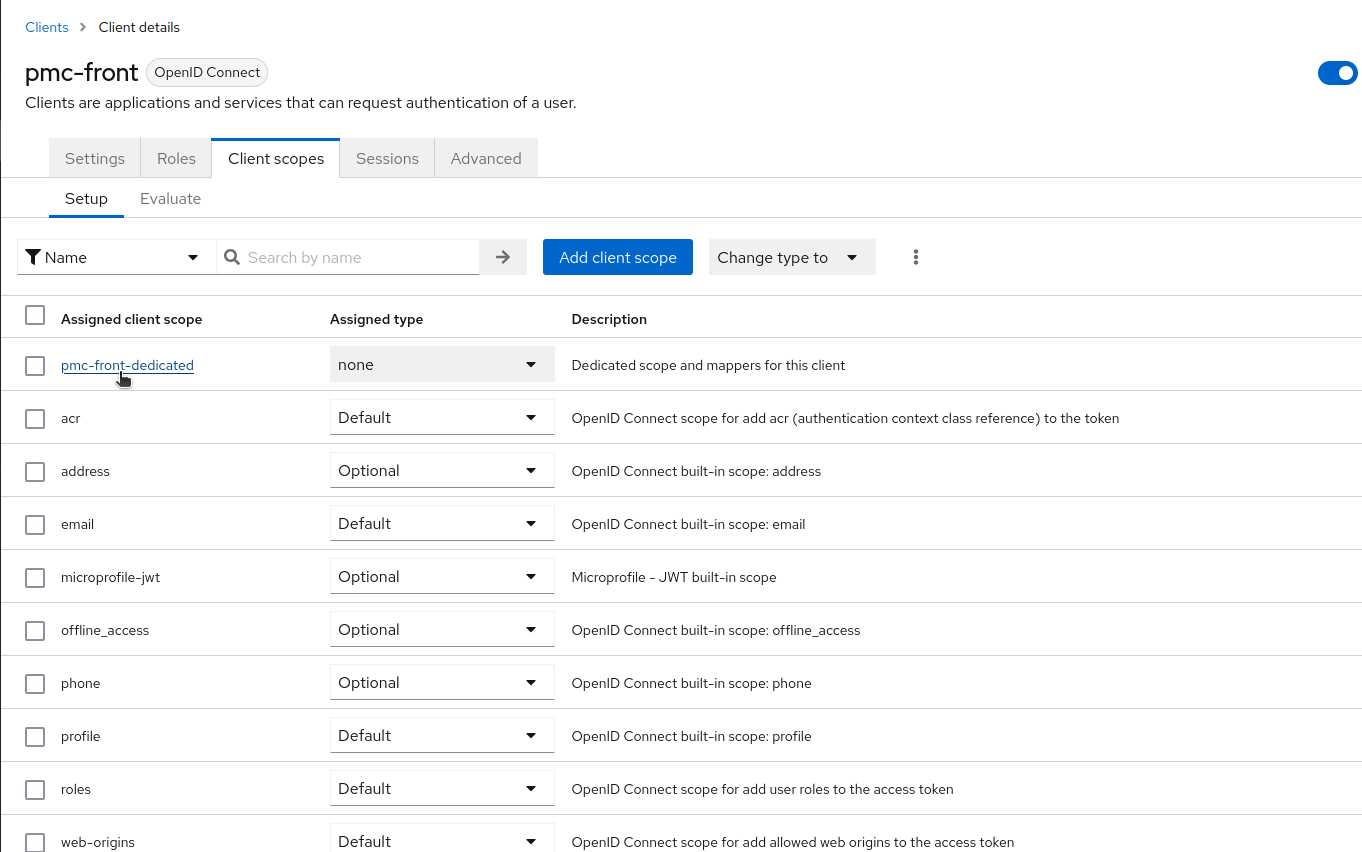Open the kebab more-options menu
The width and height of the screenshot is (1362, 852).
[915, 257]
